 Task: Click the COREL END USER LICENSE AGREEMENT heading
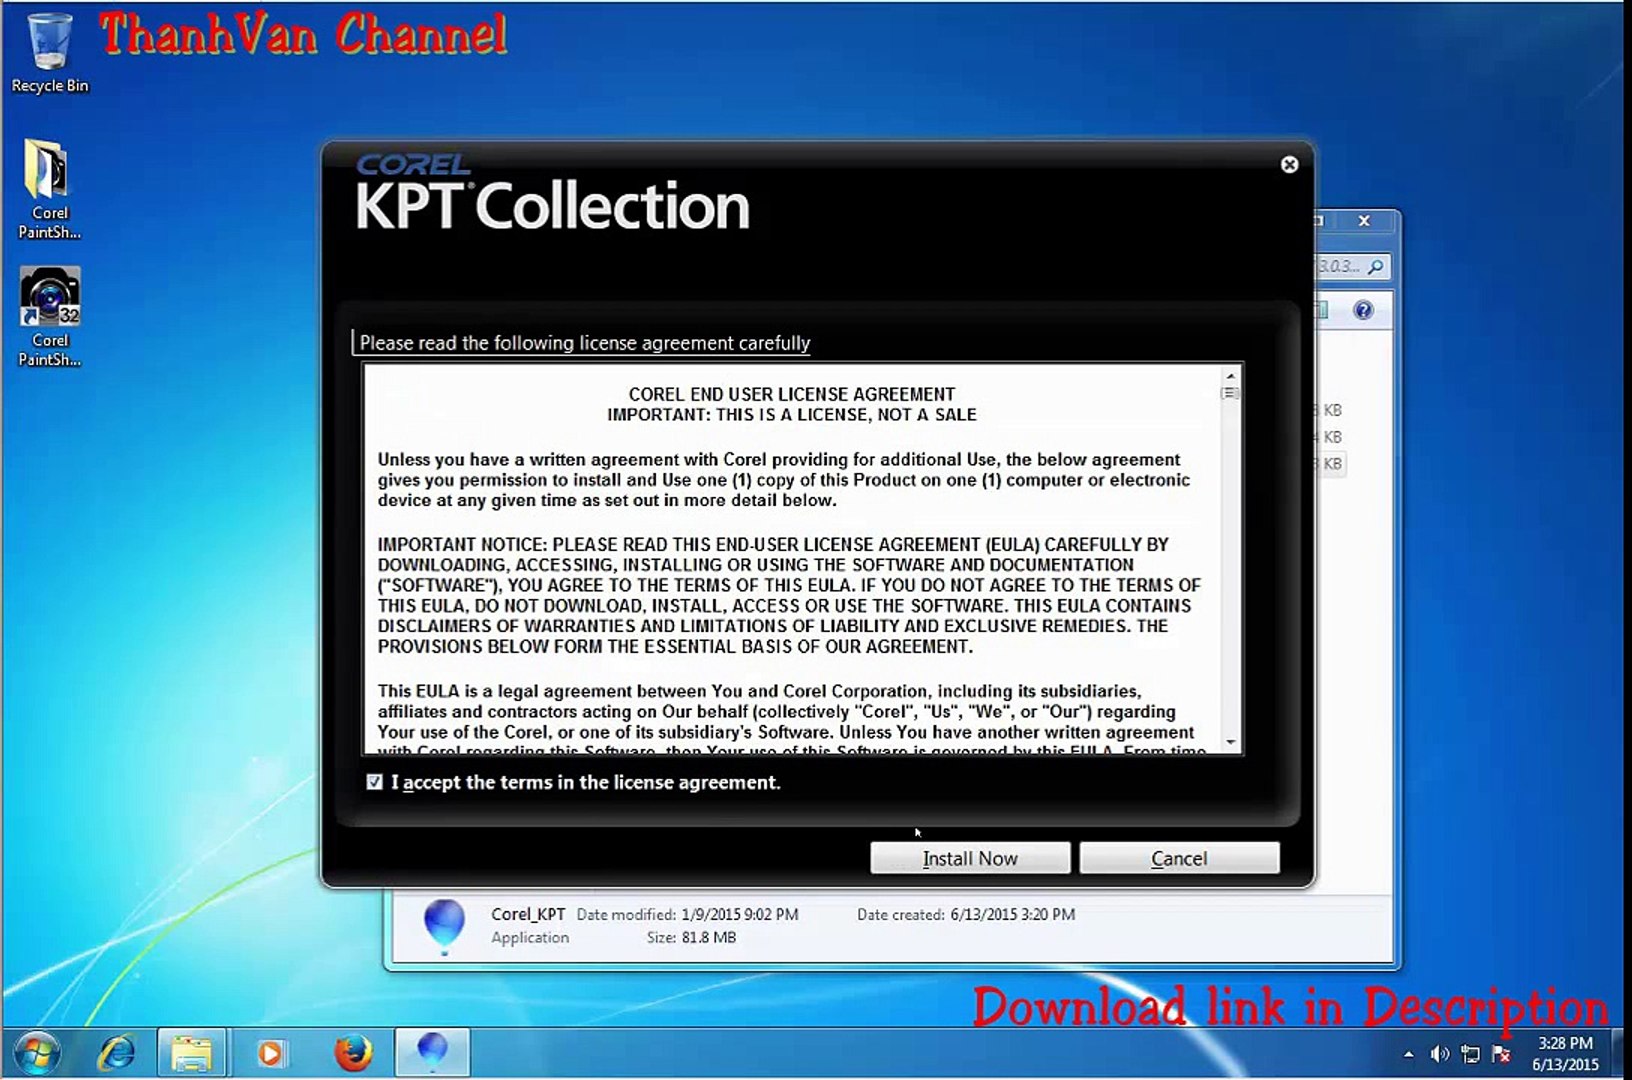click(791, 394)
